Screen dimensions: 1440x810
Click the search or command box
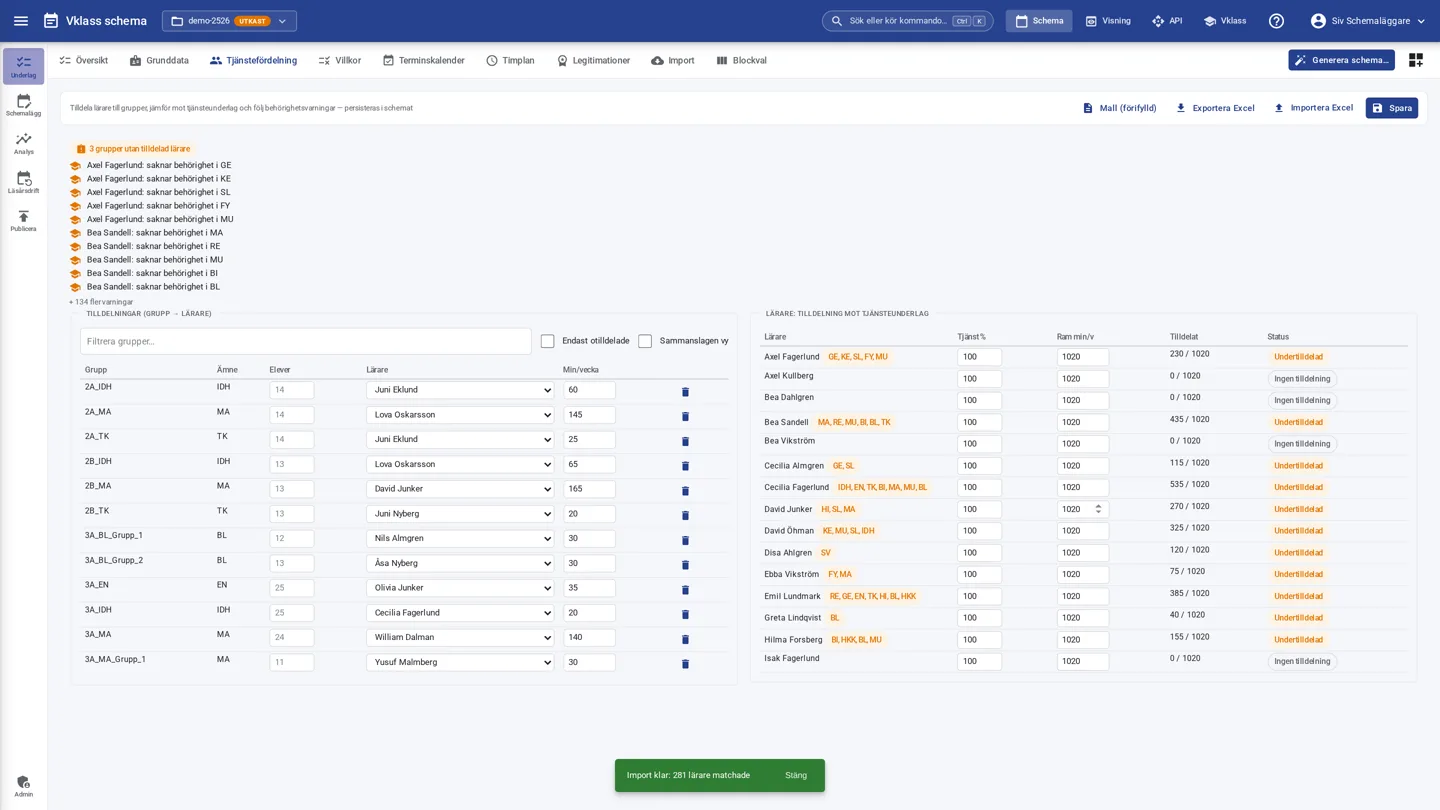pos(907,21)
